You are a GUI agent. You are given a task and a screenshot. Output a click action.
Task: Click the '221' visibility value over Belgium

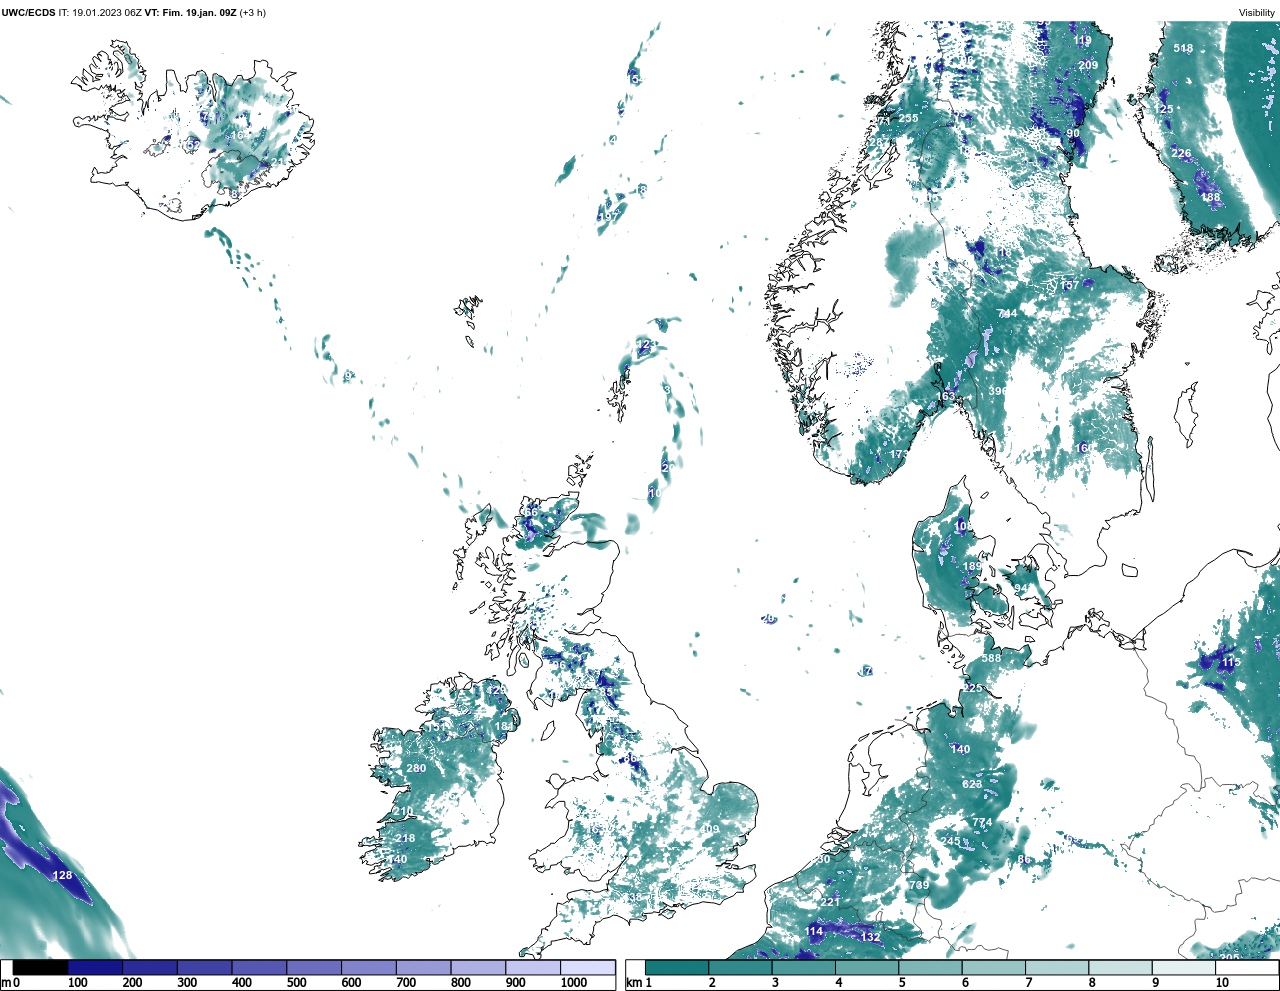830,902
